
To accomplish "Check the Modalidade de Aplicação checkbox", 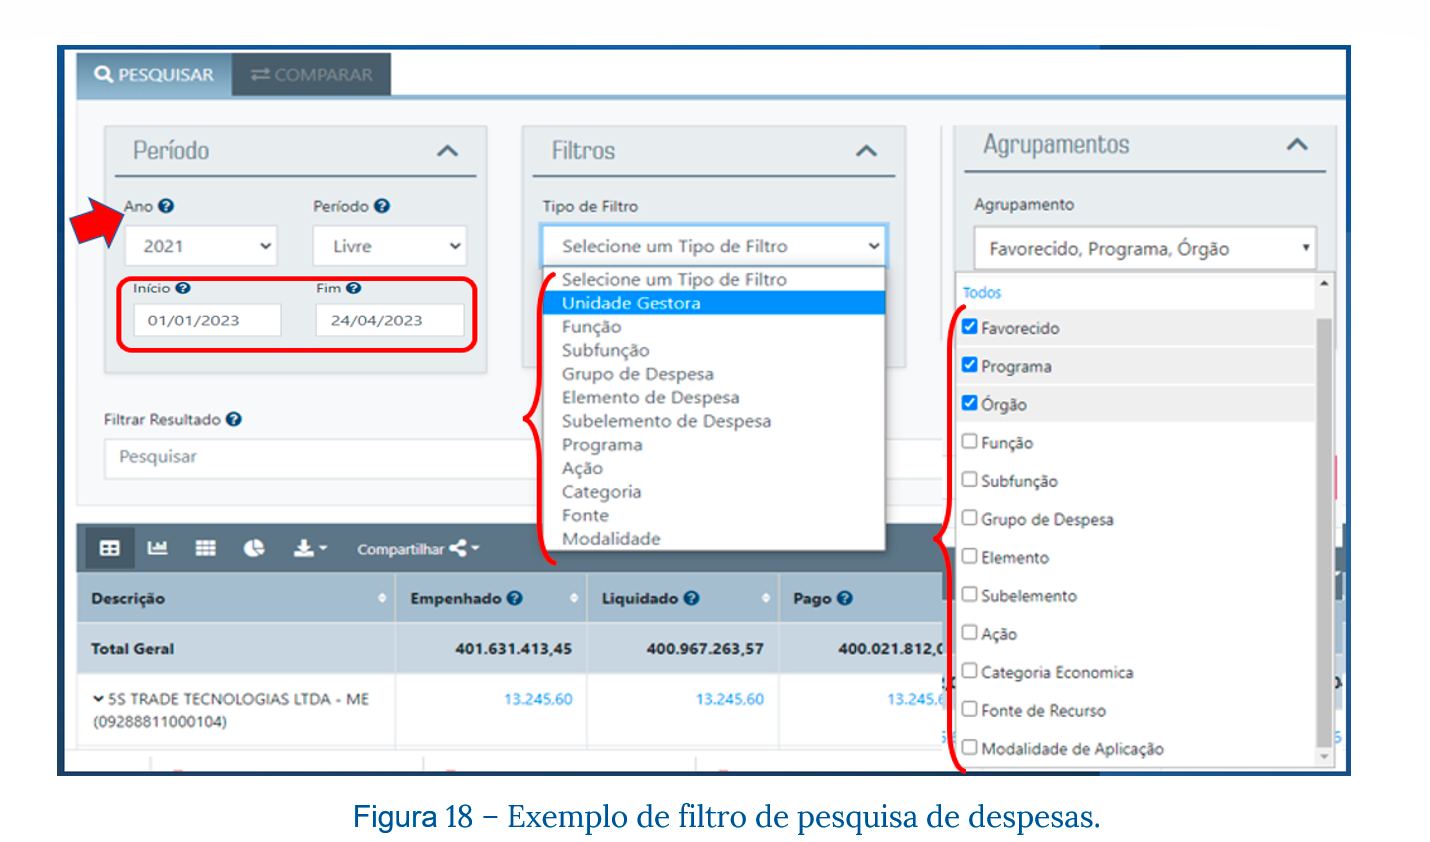I will tap(969, 747).
